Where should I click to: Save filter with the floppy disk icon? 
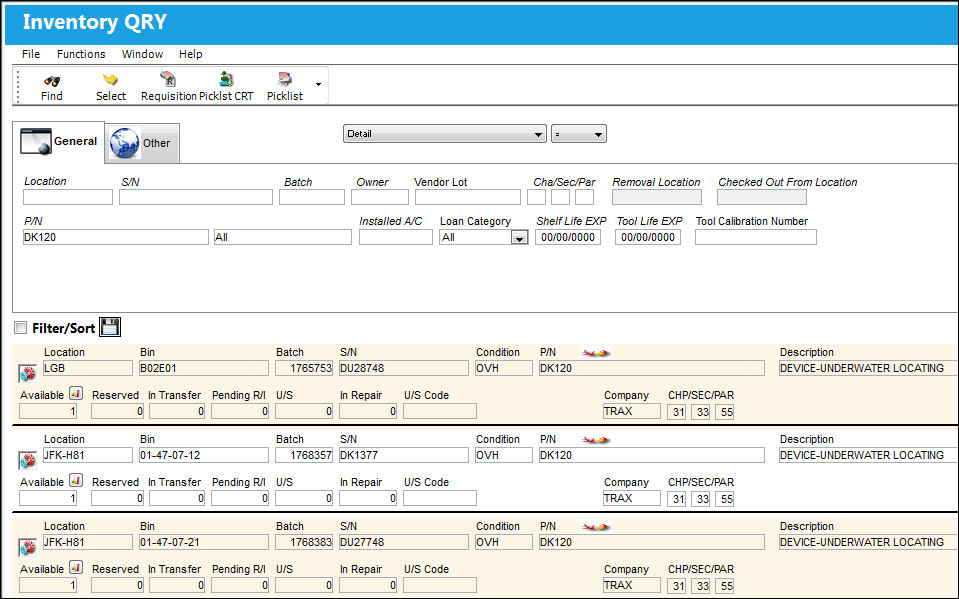click(x=110, y=327)
